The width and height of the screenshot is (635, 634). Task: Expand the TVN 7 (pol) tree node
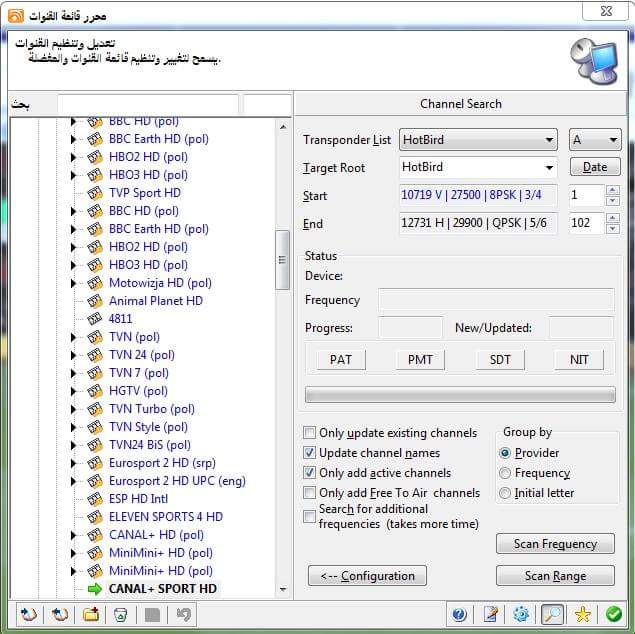[73, 373]
